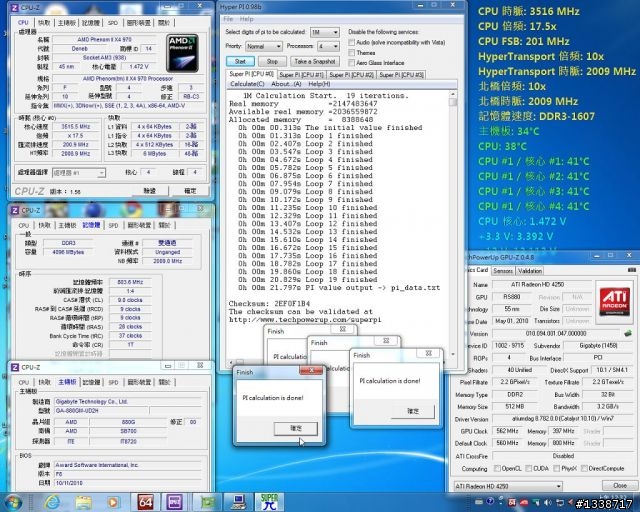Switch to Super PI [CPU #1] tab
Screen dimensions: 640x512
coord(302,75)
